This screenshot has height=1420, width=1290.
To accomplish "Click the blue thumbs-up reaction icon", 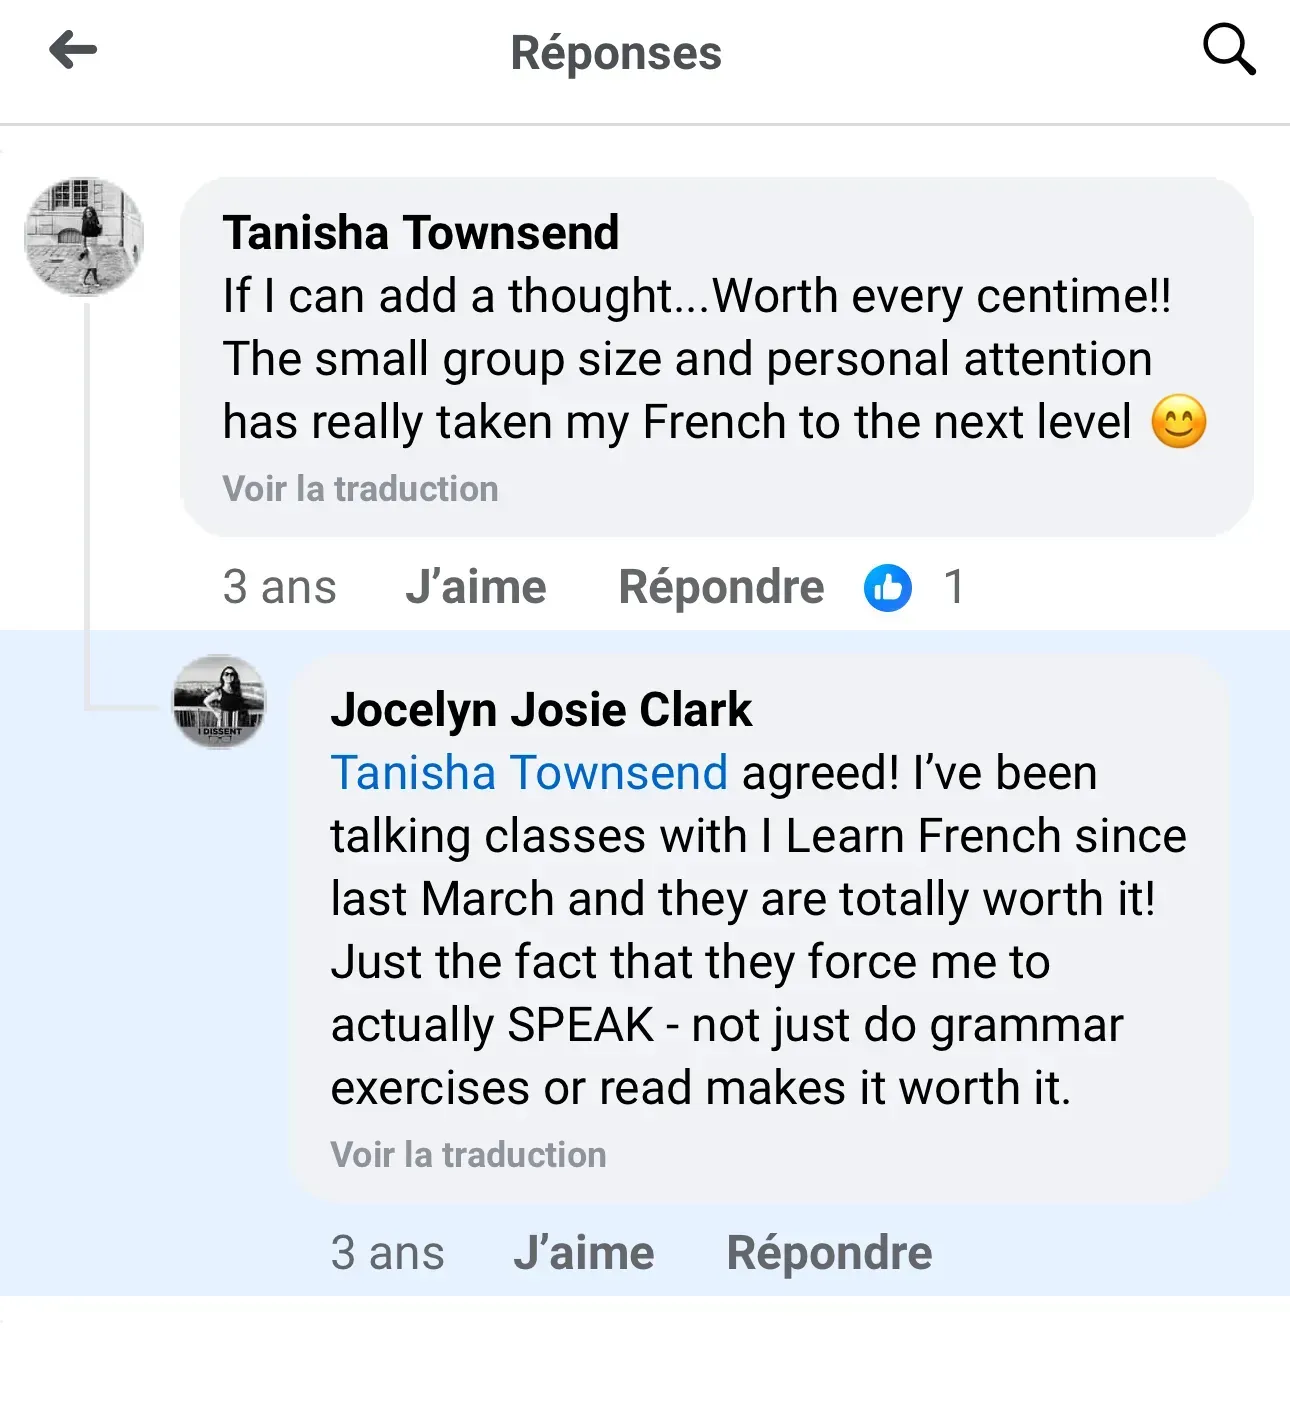I will click(887, 587).
